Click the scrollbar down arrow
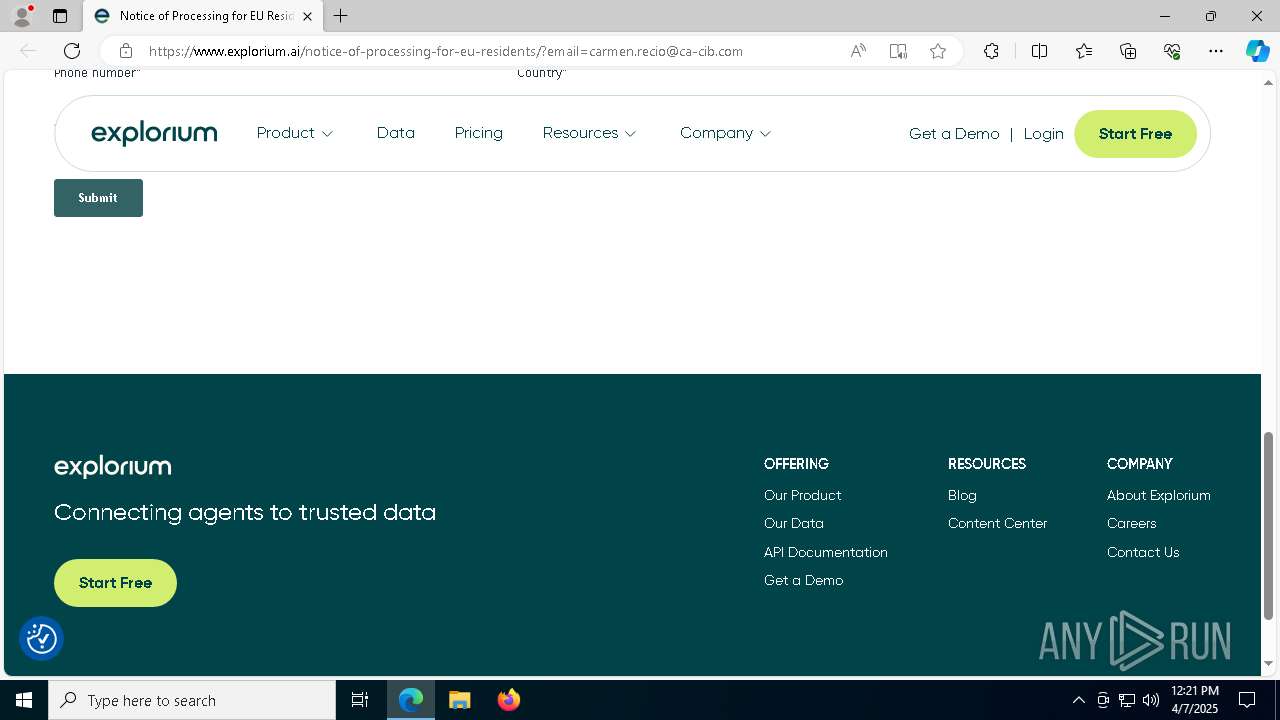This screenshot has width=1280, height=720. point(1269,664)
